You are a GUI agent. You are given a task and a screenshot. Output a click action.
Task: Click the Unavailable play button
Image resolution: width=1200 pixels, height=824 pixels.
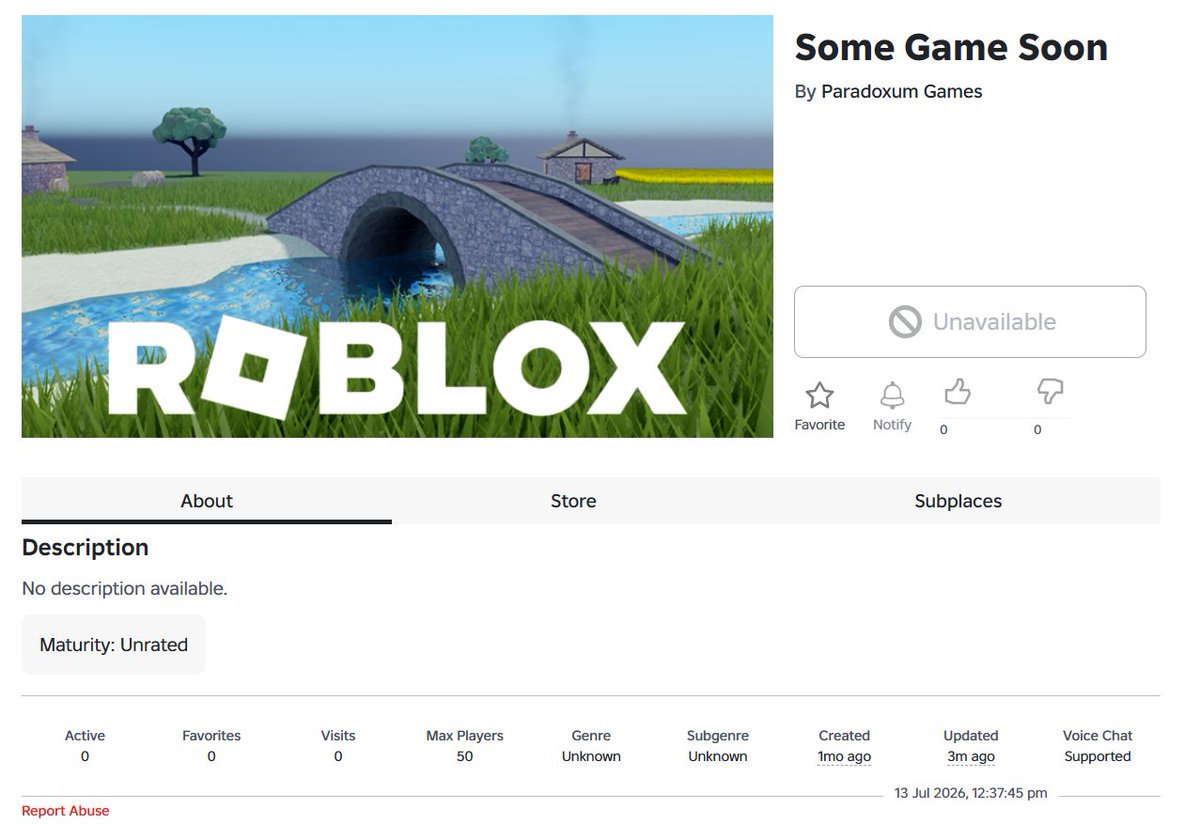point(970,322)
